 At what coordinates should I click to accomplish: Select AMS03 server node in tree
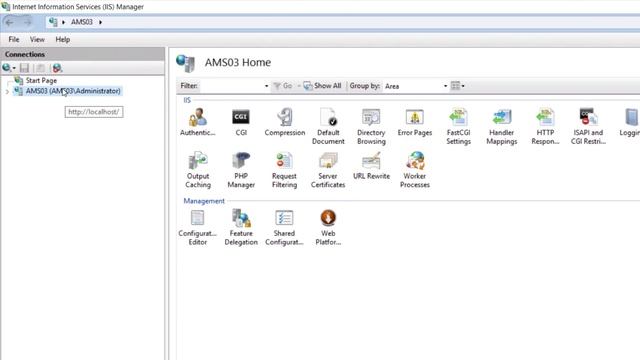coord(73,91)
